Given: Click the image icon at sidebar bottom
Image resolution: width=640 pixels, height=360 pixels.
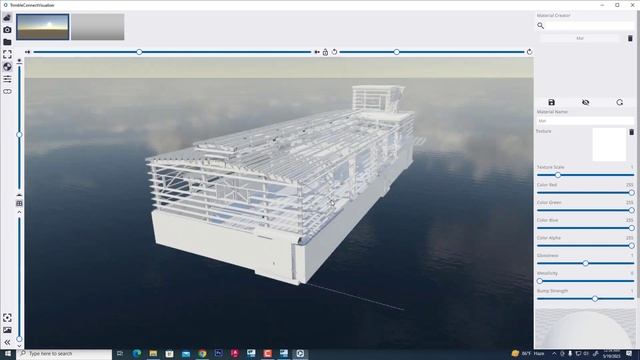Looking at the screenshot, I should (x=7, y=330).
